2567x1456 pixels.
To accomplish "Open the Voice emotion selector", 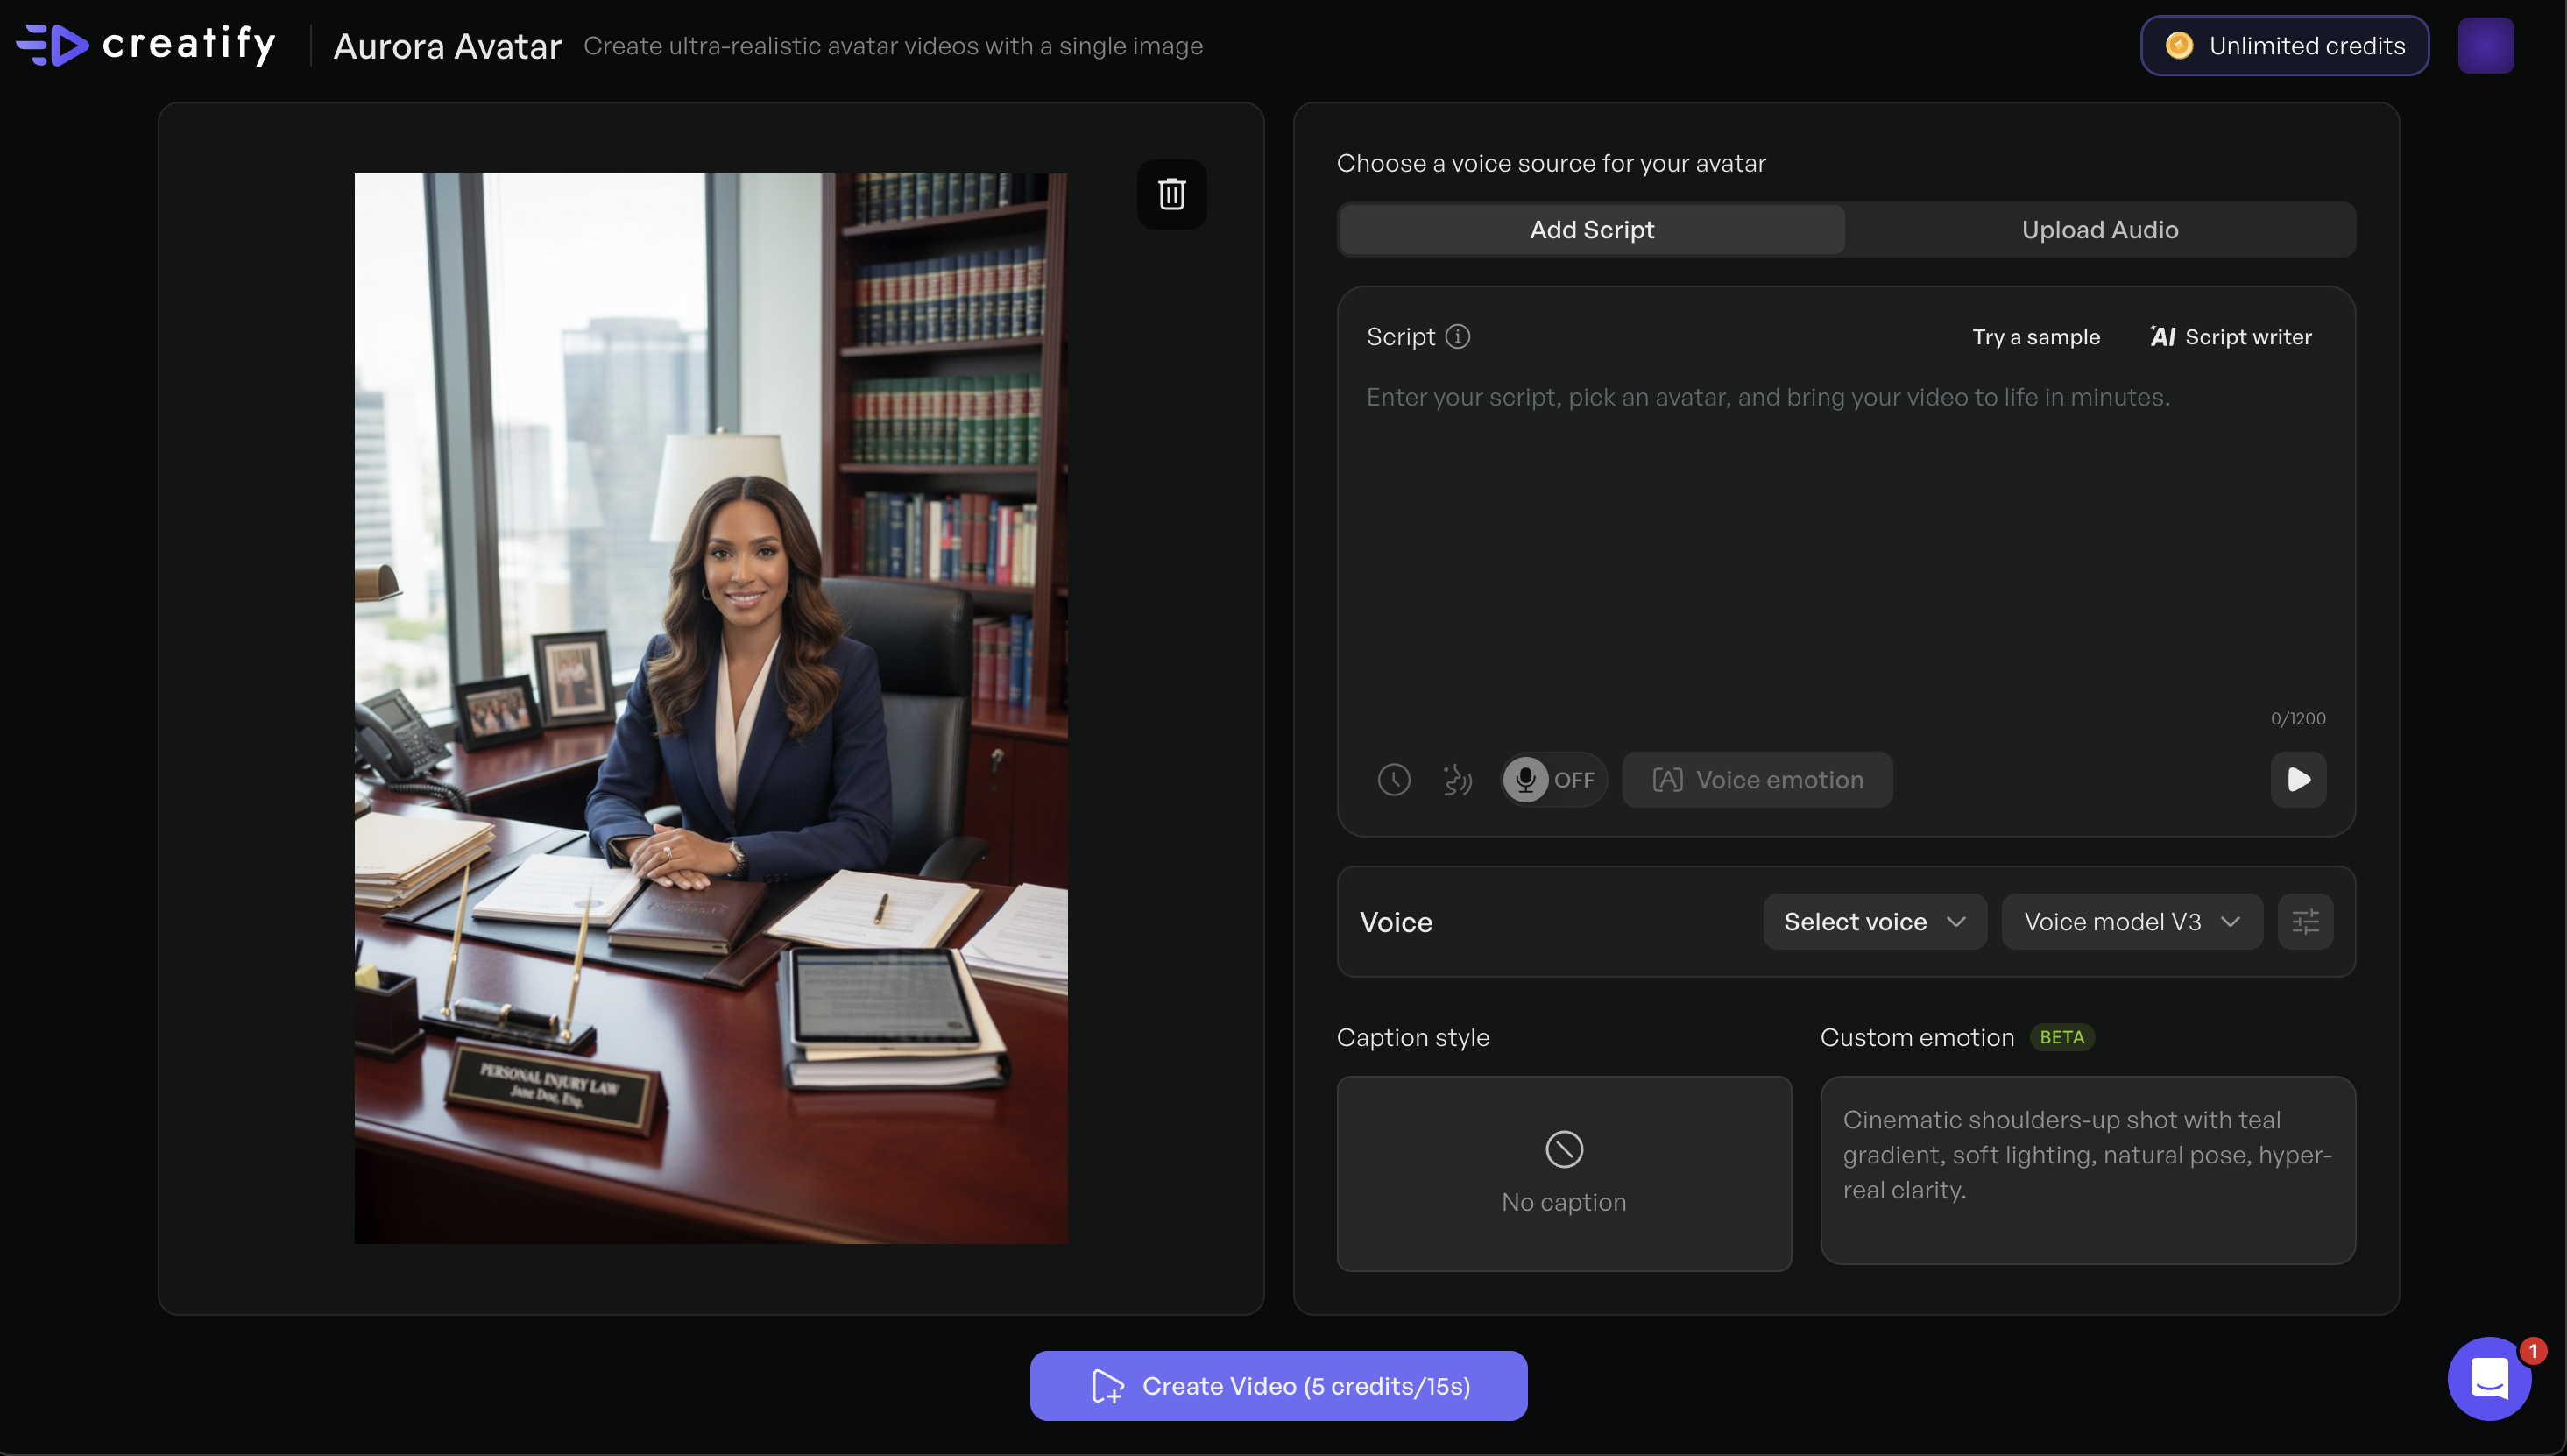I will (1757, 780).
